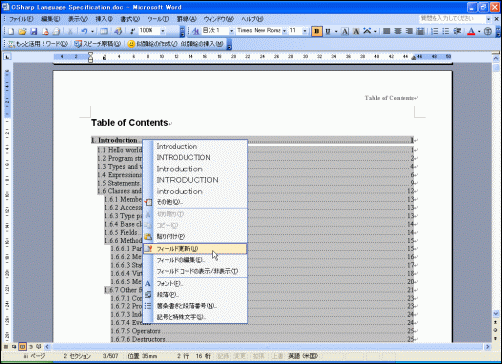The image size is (502, 364).
Task: Choose 記号と特殊文字 in context menu
Action: [x=195, y=317]
